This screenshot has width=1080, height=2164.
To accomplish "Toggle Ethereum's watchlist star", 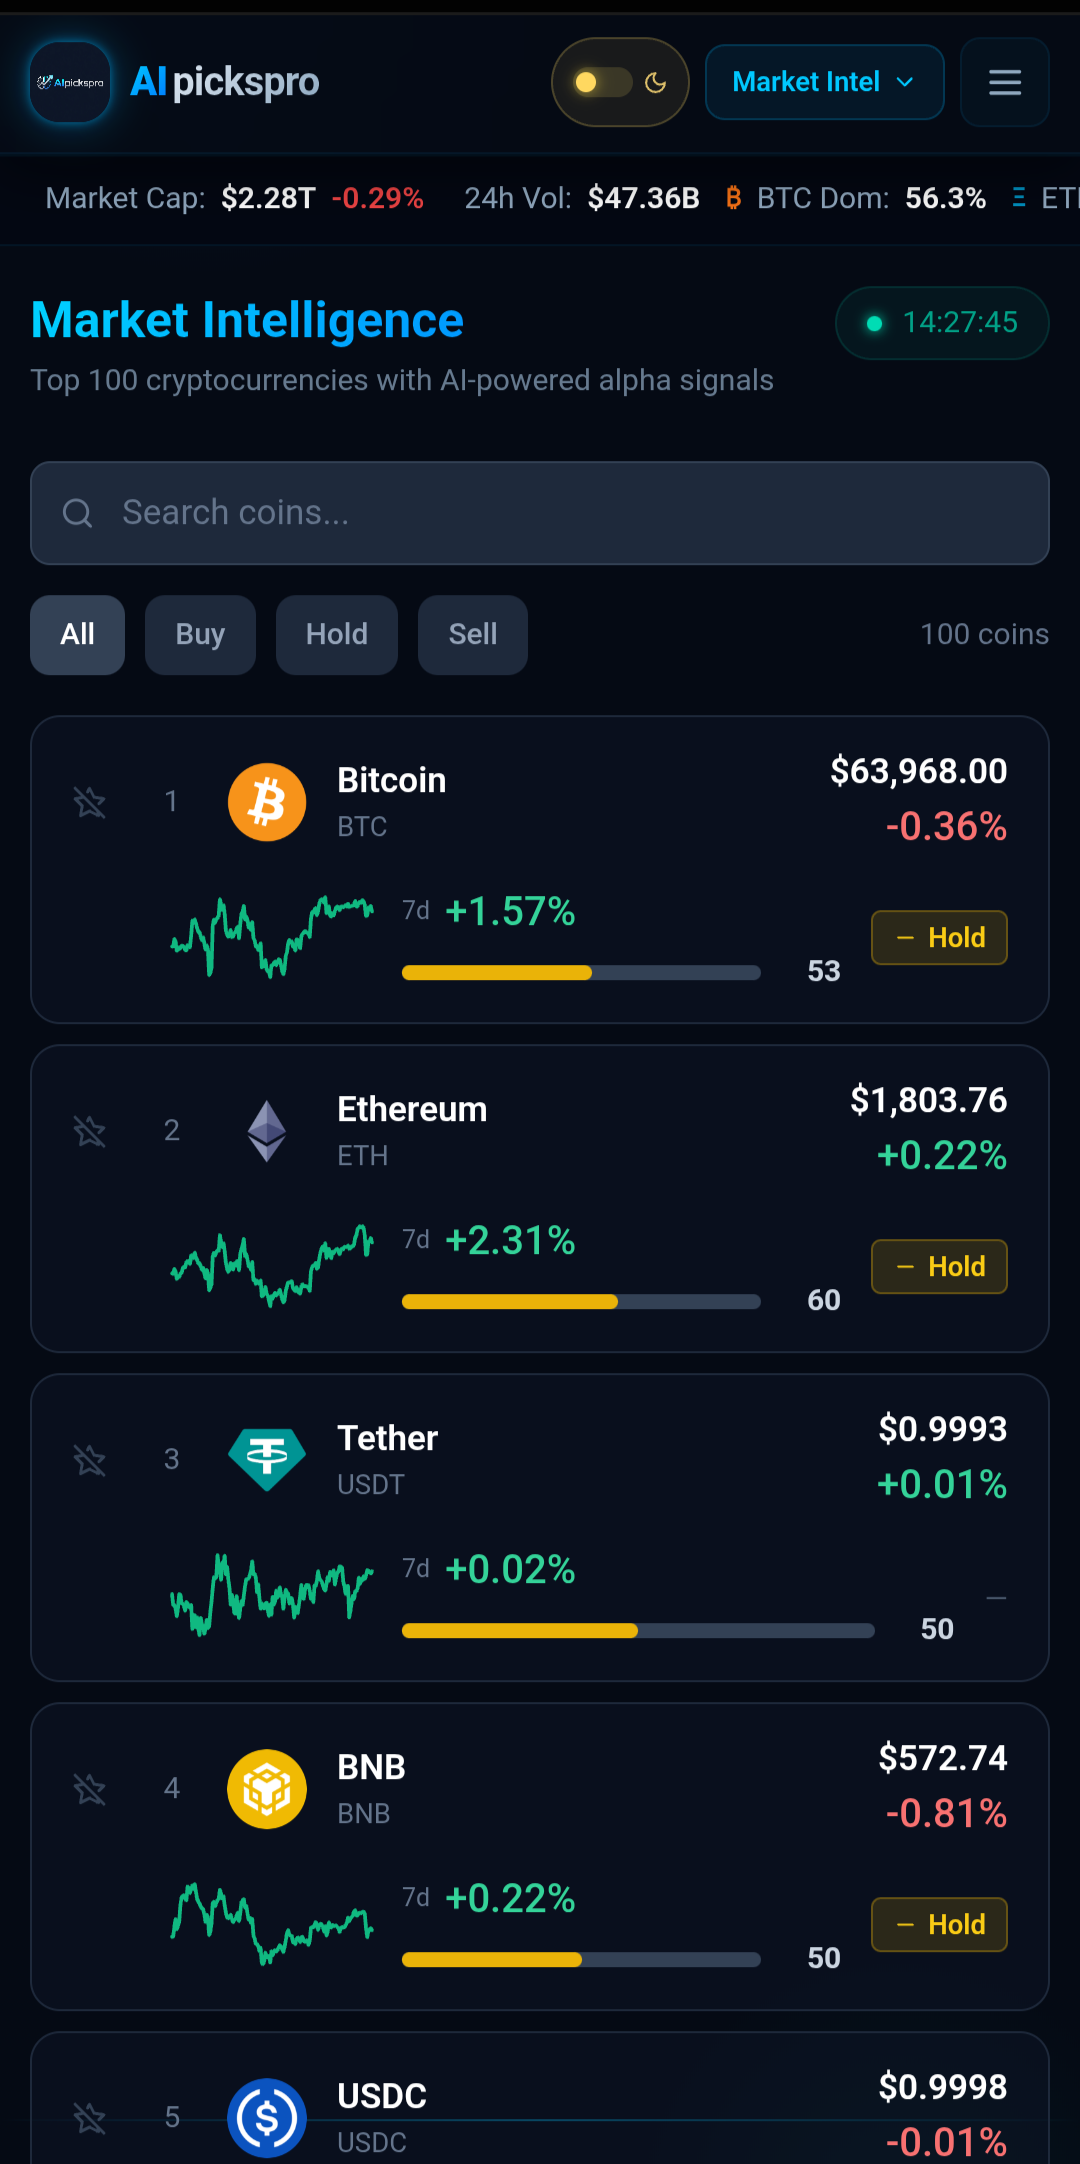I will [x=90, y=1131].
